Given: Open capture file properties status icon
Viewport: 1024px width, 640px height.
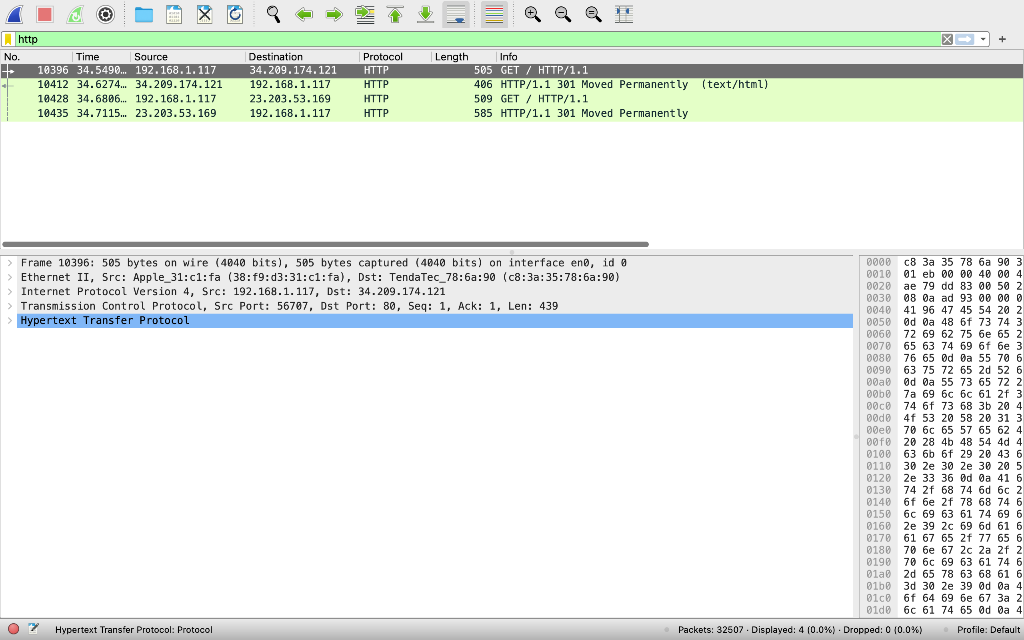Looking at the screenshot, I should [33, 630].
